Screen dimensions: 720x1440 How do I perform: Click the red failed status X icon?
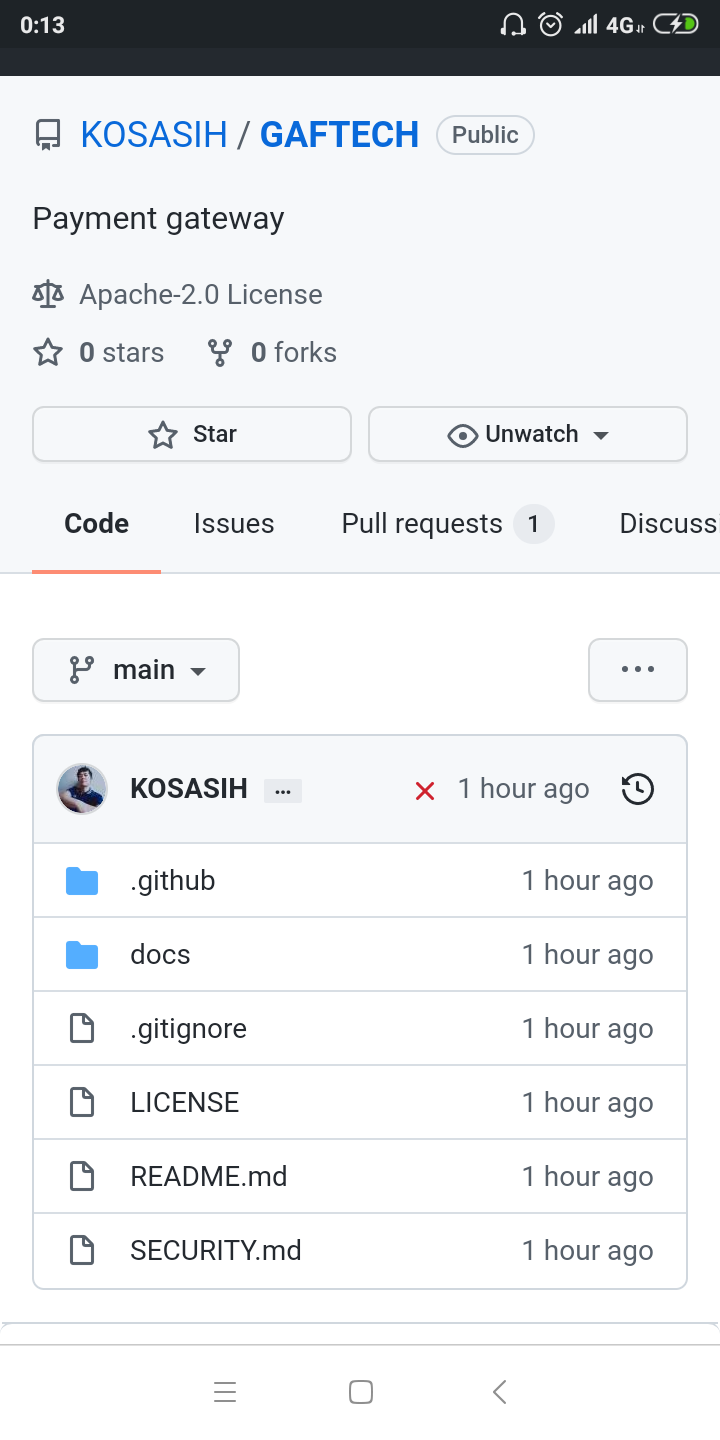(x=425, y=791)
